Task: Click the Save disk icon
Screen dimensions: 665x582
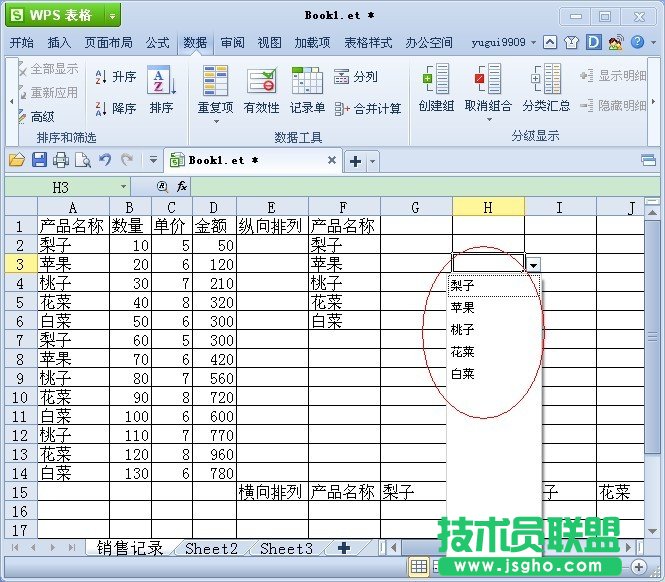Action: tap(39, 160)
